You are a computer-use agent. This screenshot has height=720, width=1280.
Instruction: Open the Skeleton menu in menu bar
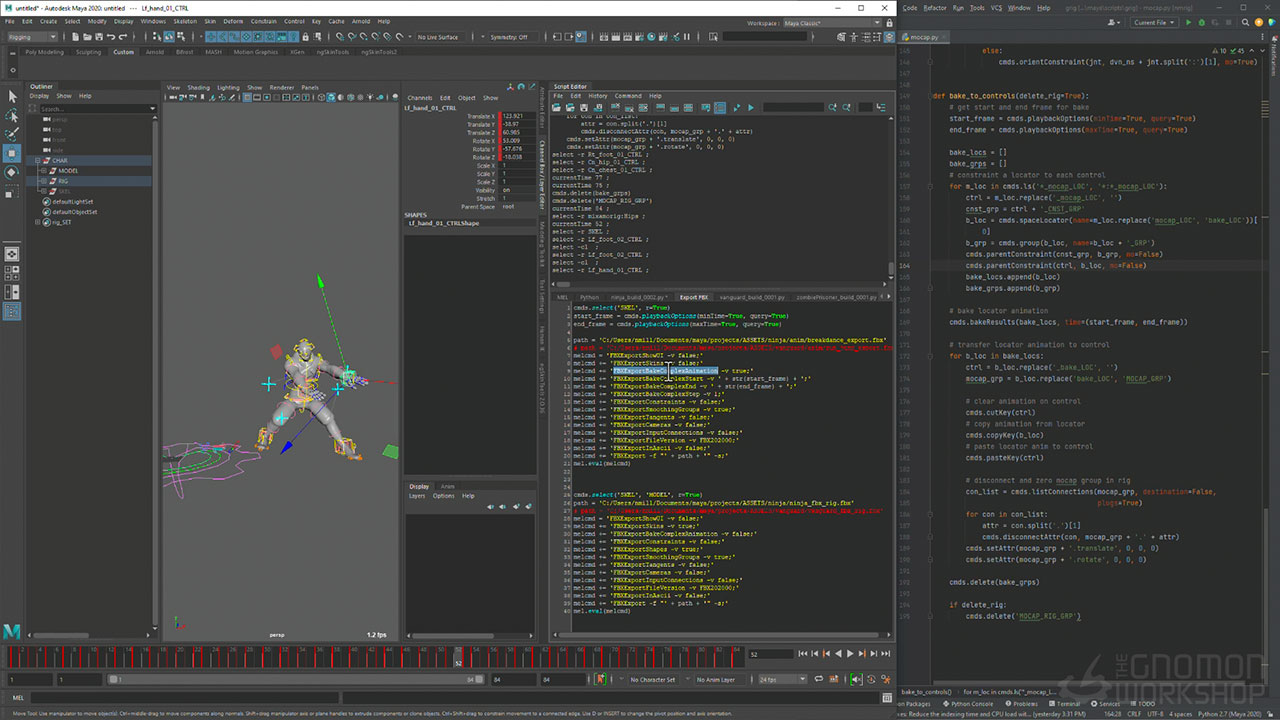[x=184, y=21]
